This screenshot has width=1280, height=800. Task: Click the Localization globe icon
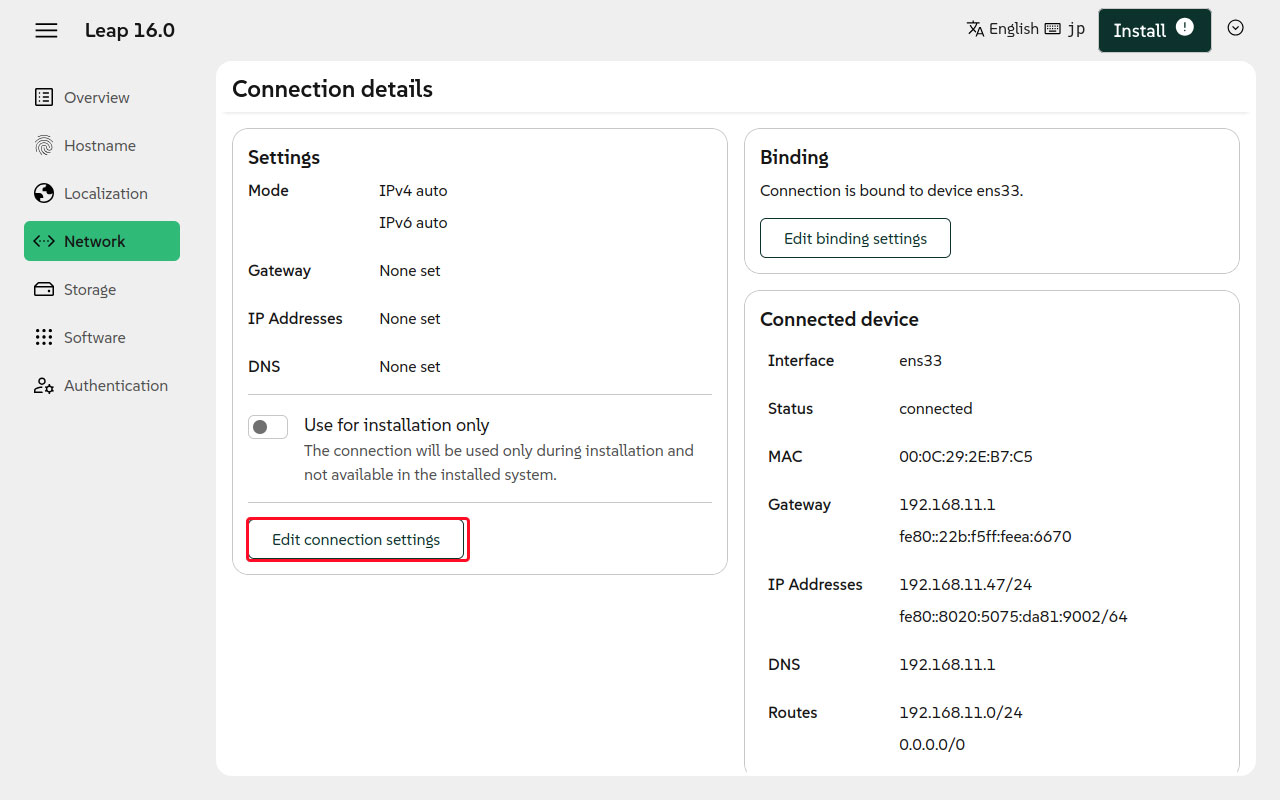[x=44, y=193]
